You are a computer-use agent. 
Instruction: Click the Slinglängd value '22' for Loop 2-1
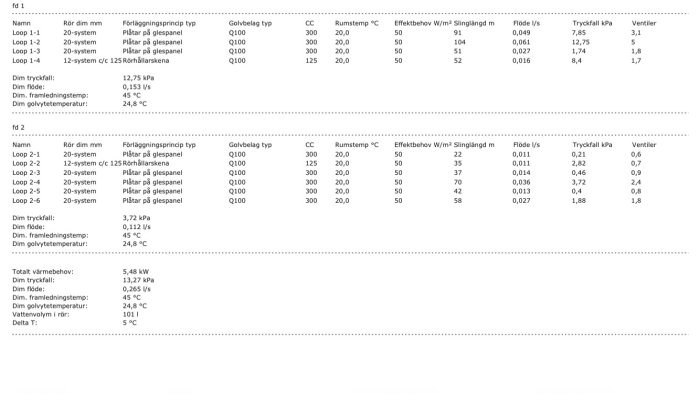458,154
